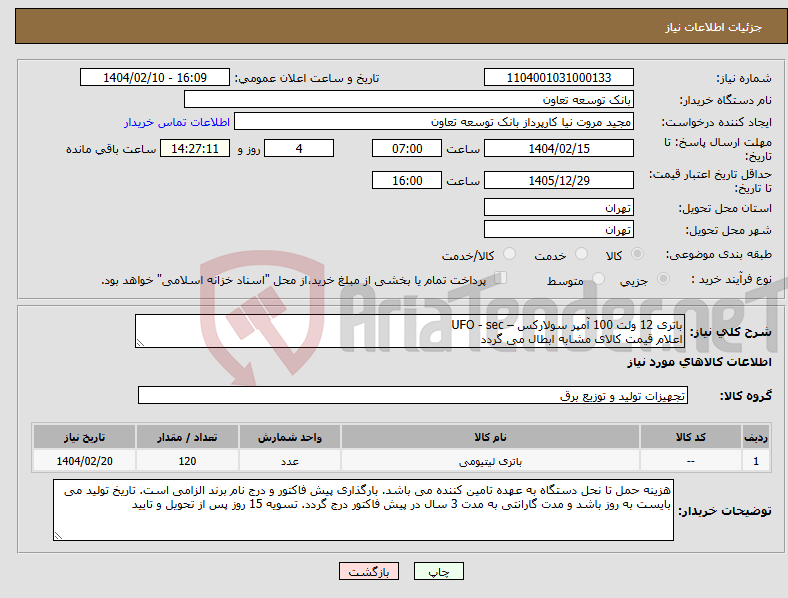Click the delivery province field تهران
This screenshot has width=788, height=598.
click(x=558, y=208)
